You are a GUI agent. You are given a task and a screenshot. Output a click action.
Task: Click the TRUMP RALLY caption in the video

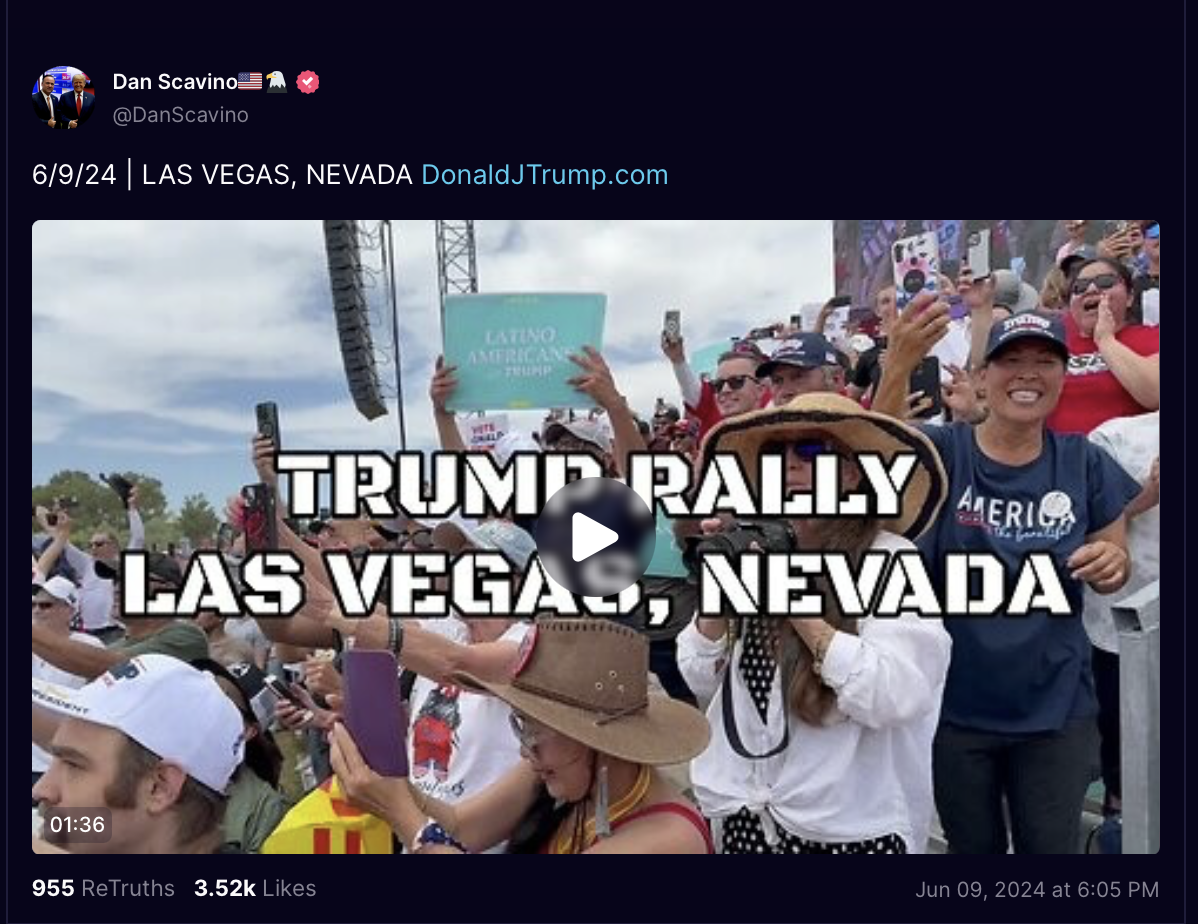(x=598, y=485)
